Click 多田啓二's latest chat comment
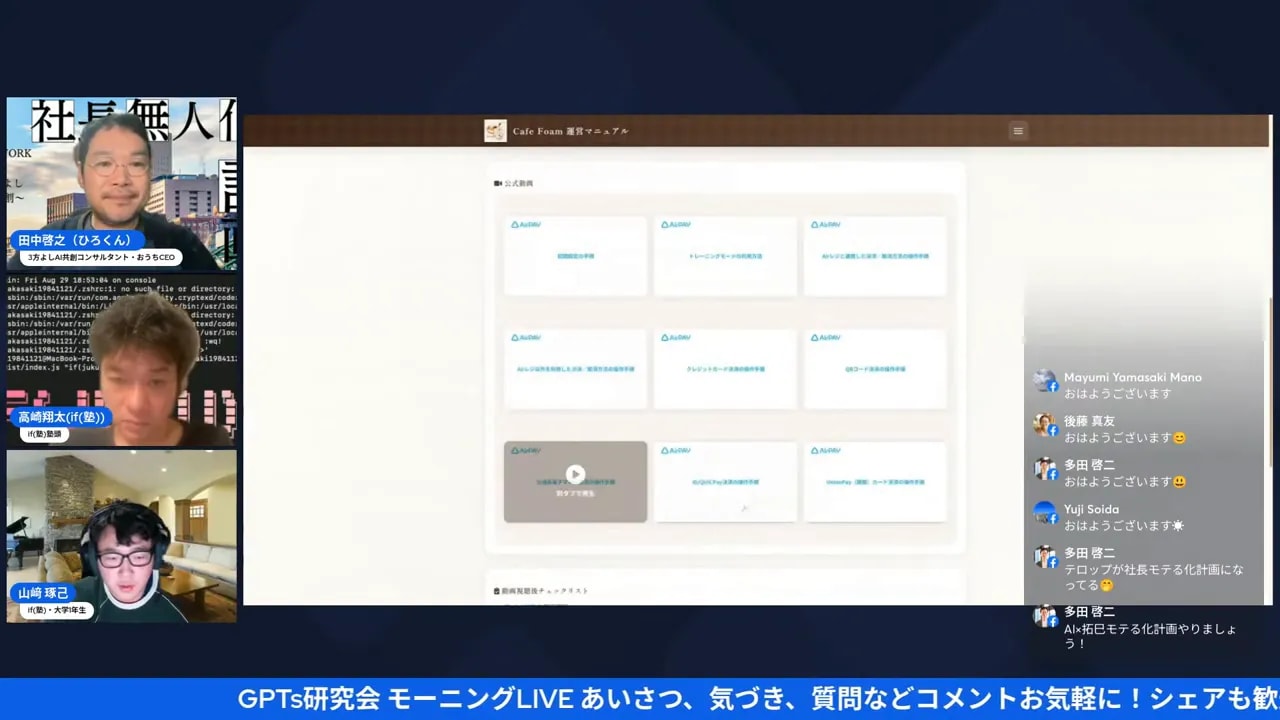1280x720 pixels. 1150,630
